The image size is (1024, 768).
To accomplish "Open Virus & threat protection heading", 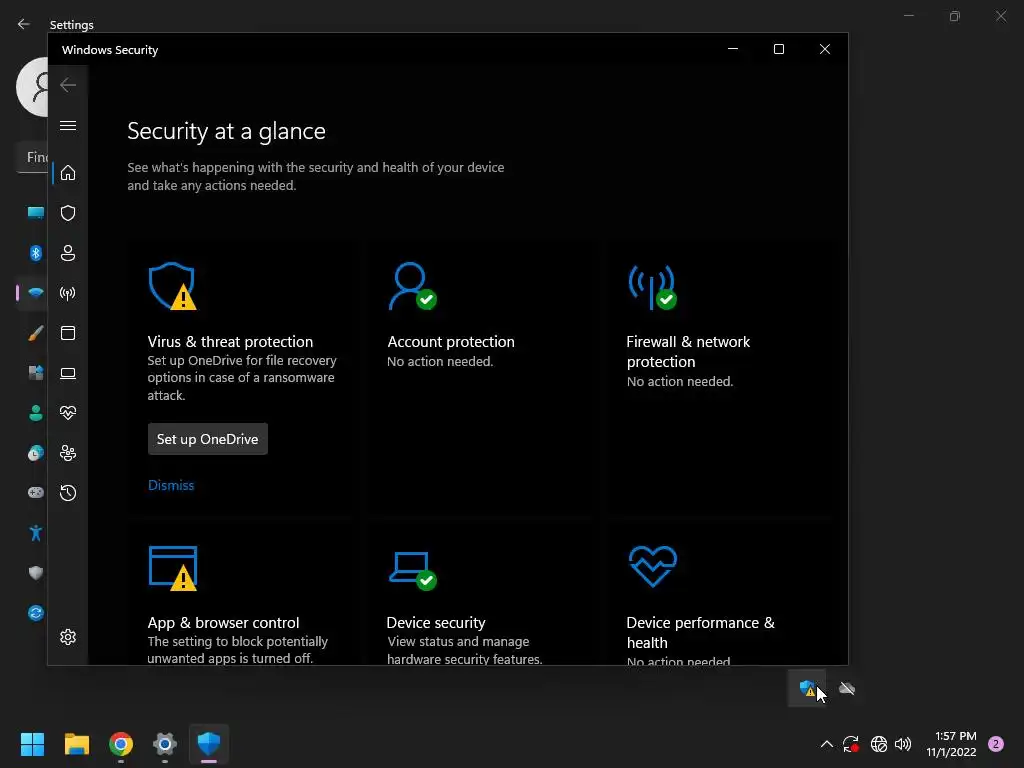I will point(230,342).
